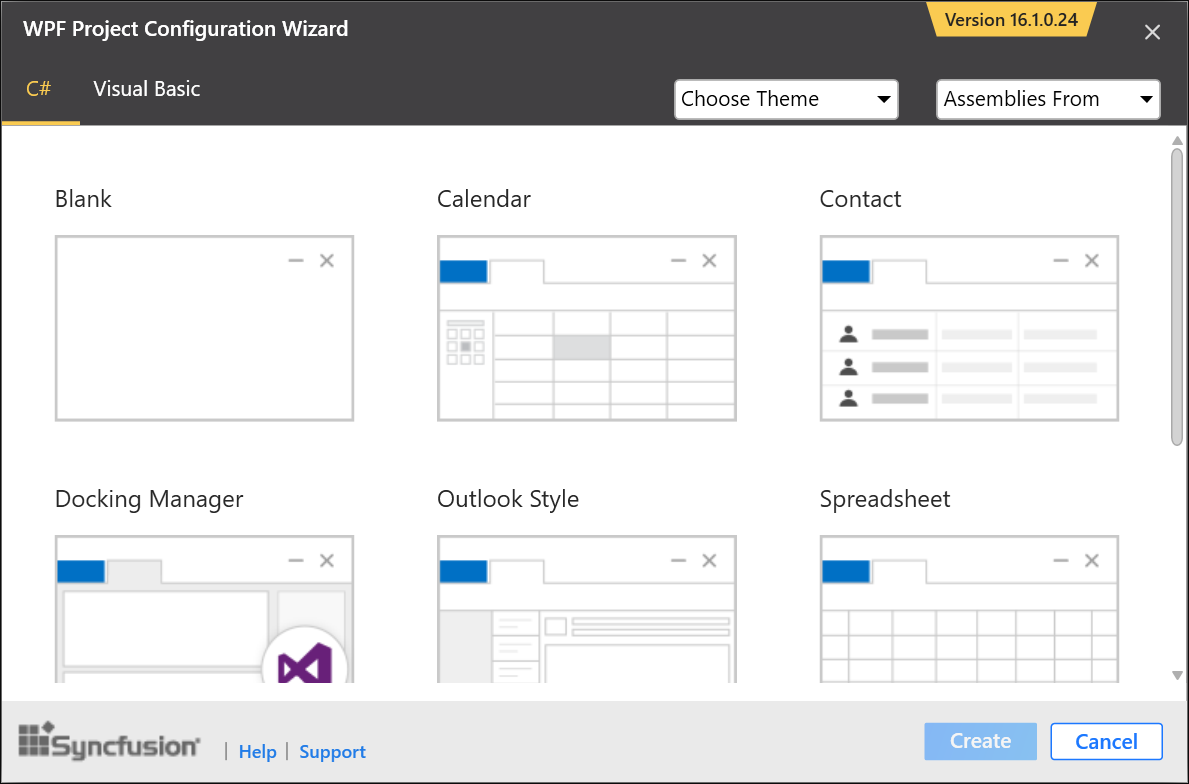Expand the Assemblies From dropdown
Screen dimensions: 1189x784
tap(1047, 99)
